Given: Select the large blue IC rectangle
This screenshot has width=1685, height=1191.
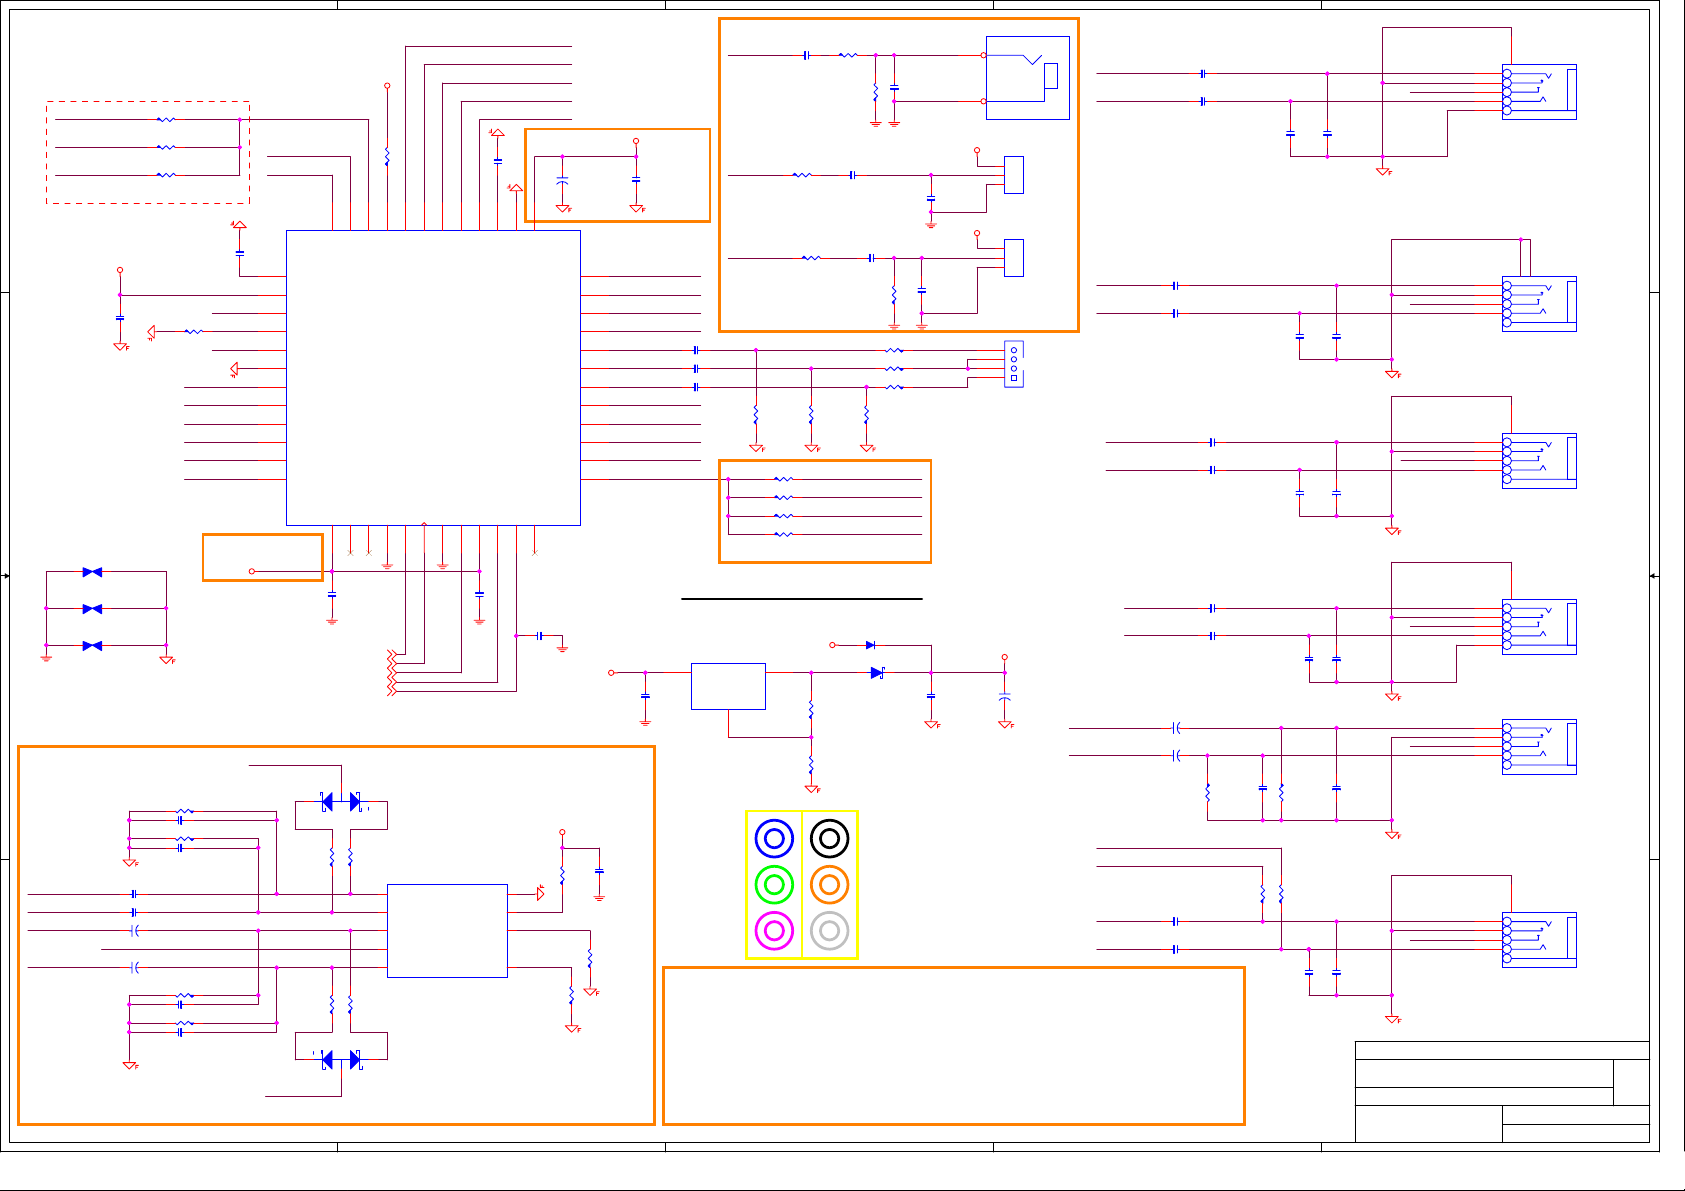Looking at the screenshot, I should 433,378.
